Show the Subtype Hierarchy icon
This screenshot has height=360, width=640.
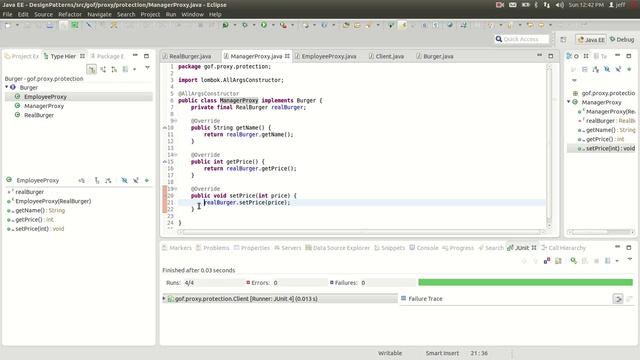tap(114, 69)
